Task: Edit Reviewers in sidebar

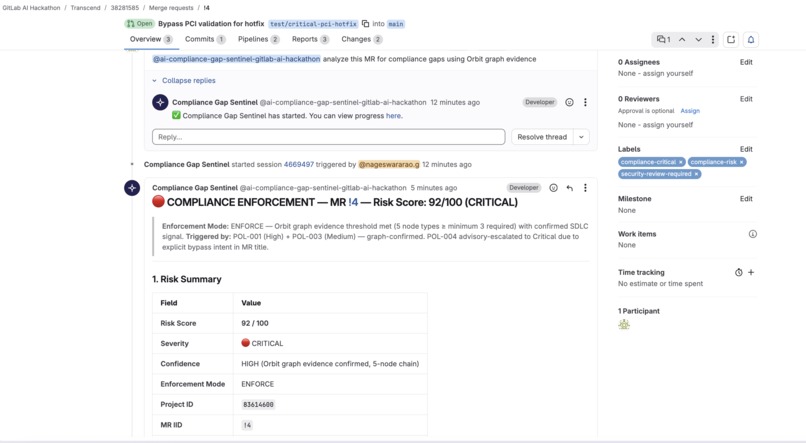Action: click(746, 99)
